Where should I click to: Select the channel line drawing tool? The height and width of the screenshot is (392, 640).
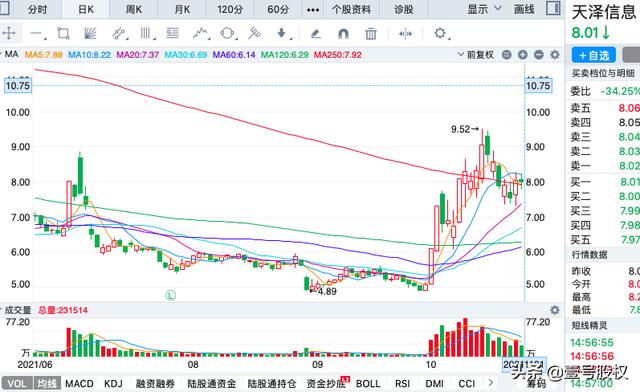118,33
